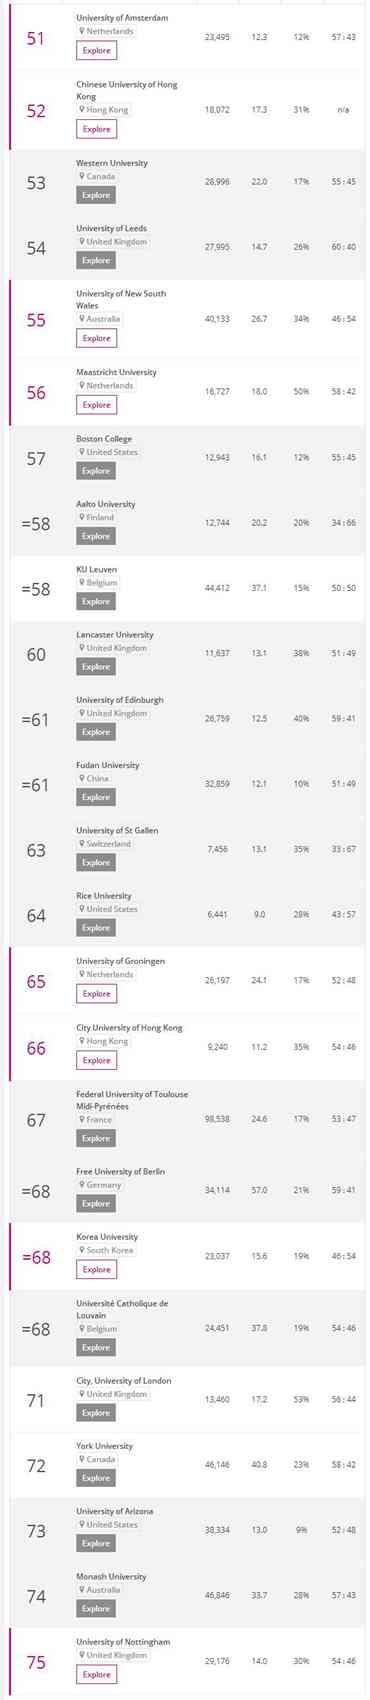Viewport: 370px width, 1700px height.
Task: Explore University of Amsterdam
Action: (96, 50)
